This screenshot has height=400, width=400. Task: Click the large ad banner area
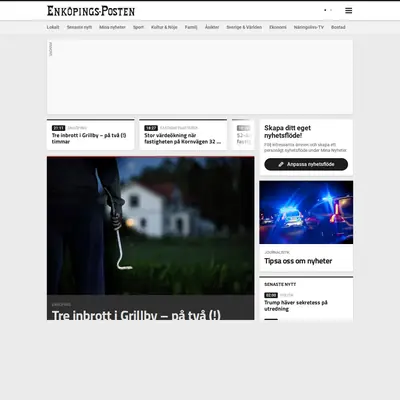pyautogui.click(x=200, y=77)
